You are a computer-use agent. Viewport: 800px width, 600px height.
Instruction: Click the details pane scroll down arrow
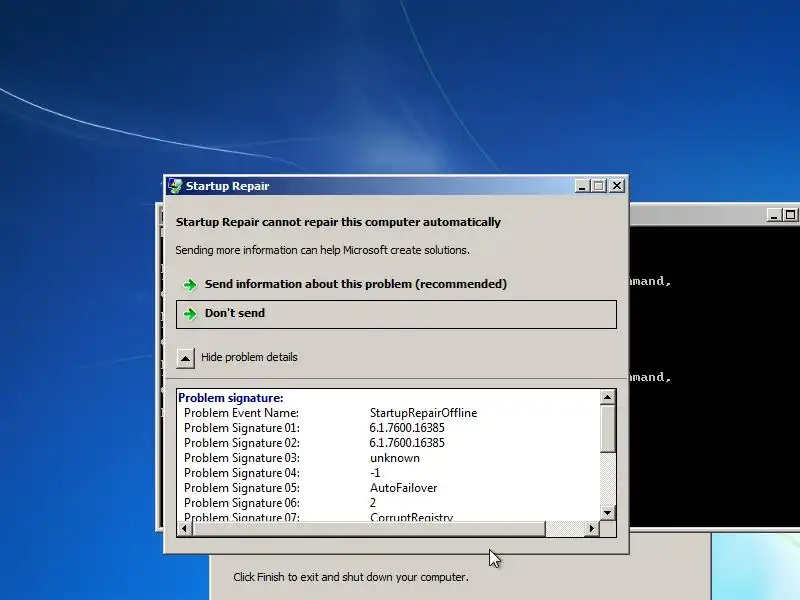point(607,513)
